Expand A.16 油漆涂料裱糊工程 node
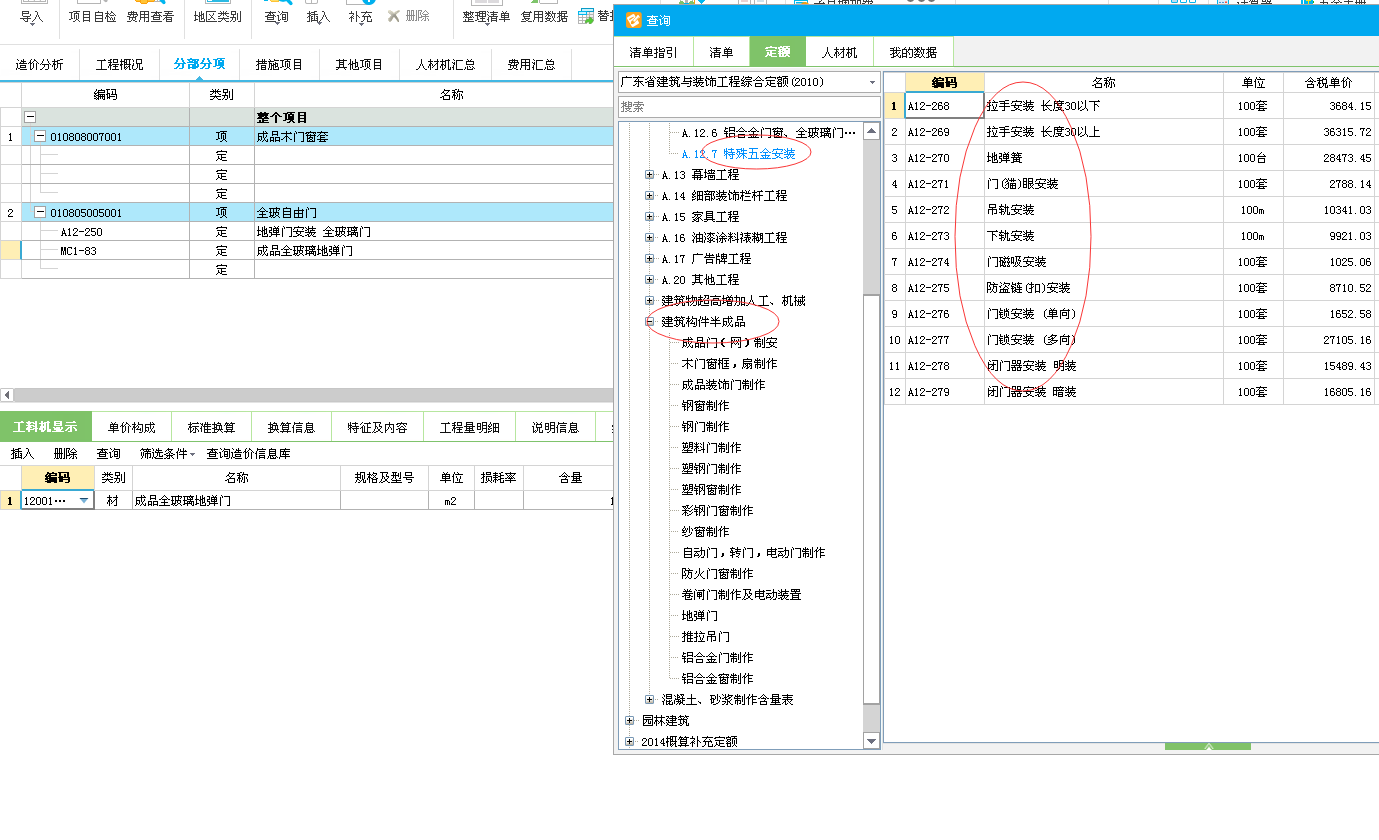1379x840 pixels. click(x=650, y=237)
